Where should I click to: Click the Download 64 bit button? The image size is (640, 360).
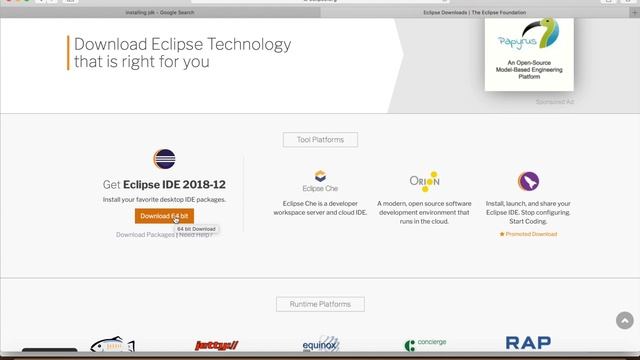click(164, 216)
